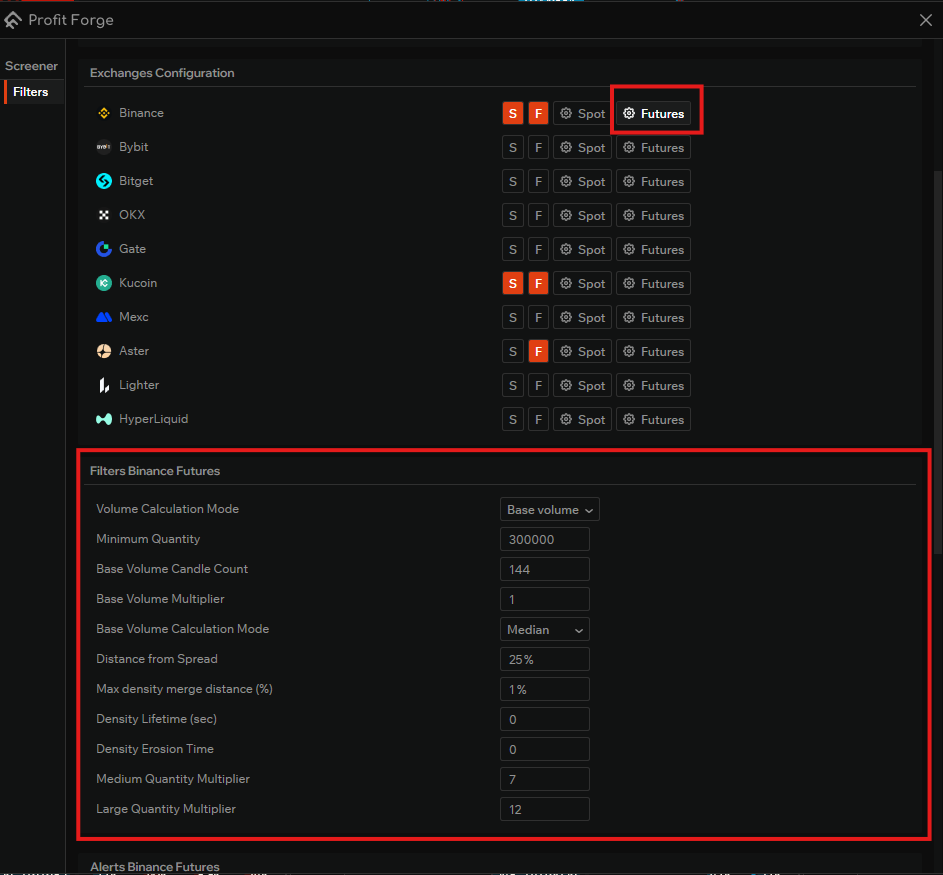Close the Profit Forge window
This screenshot has width=943, height=875.
coord(926,20)
